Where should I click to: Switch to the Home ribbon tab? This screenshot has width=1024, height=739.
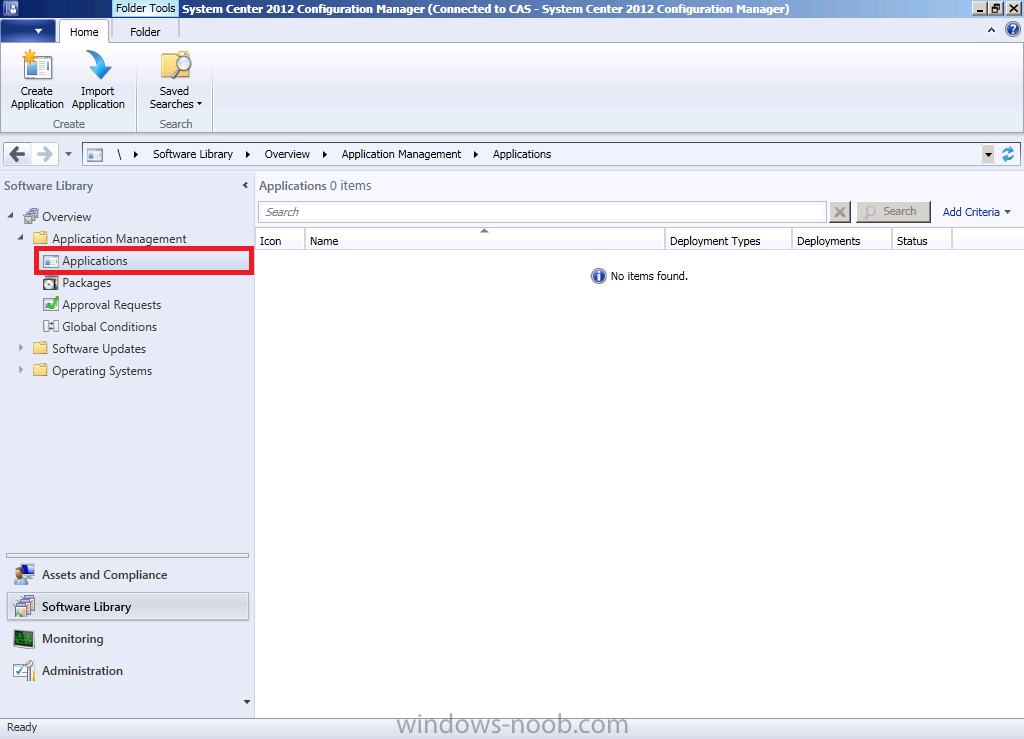click(84, 32)
